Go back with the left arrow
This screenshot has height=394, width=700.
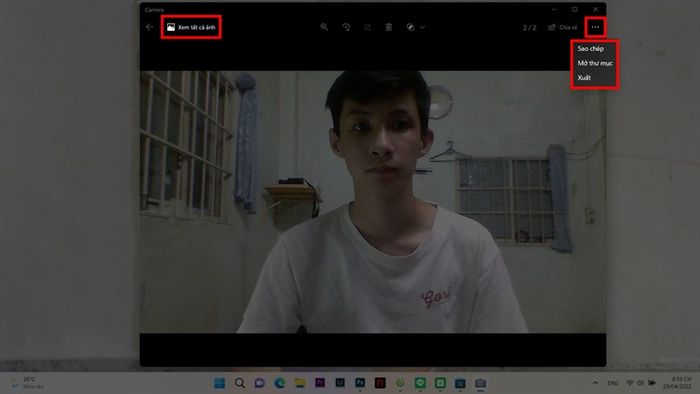150,27
